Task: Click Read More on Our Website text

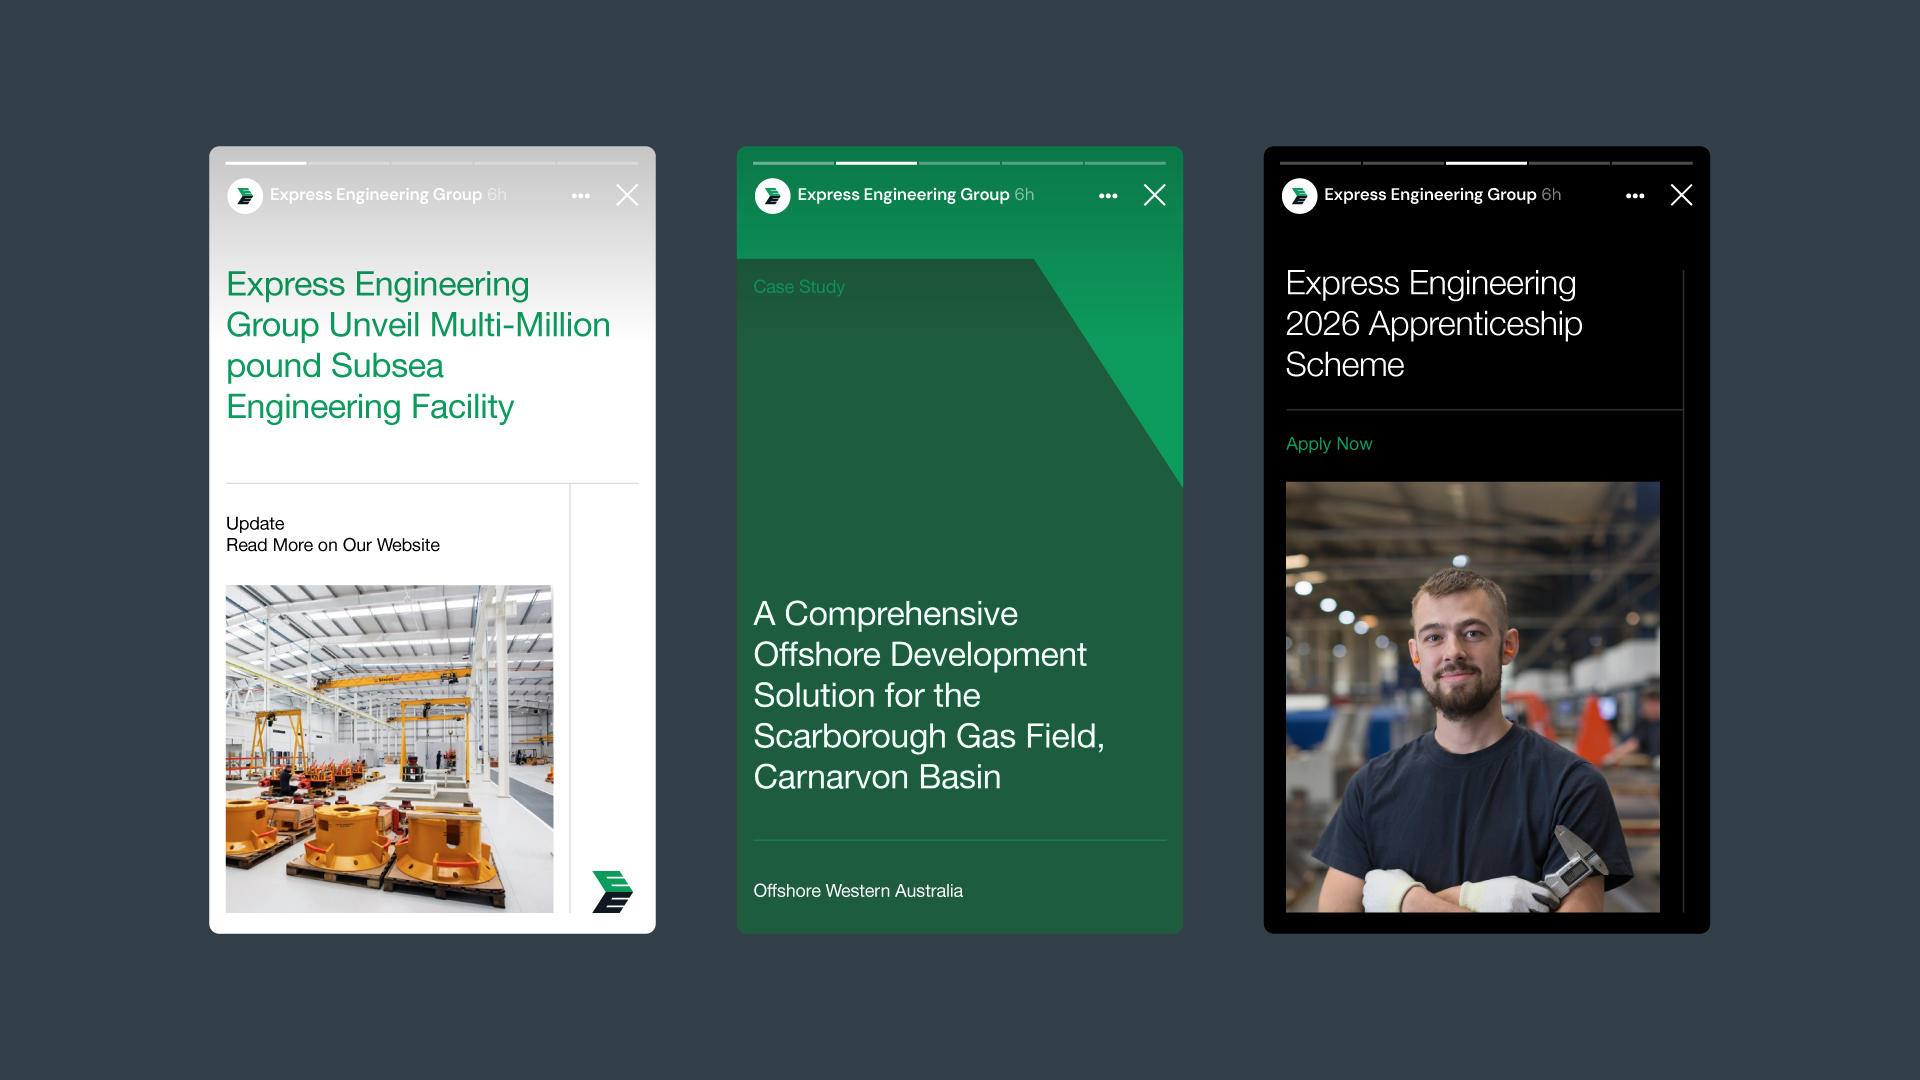Action: 332,545
